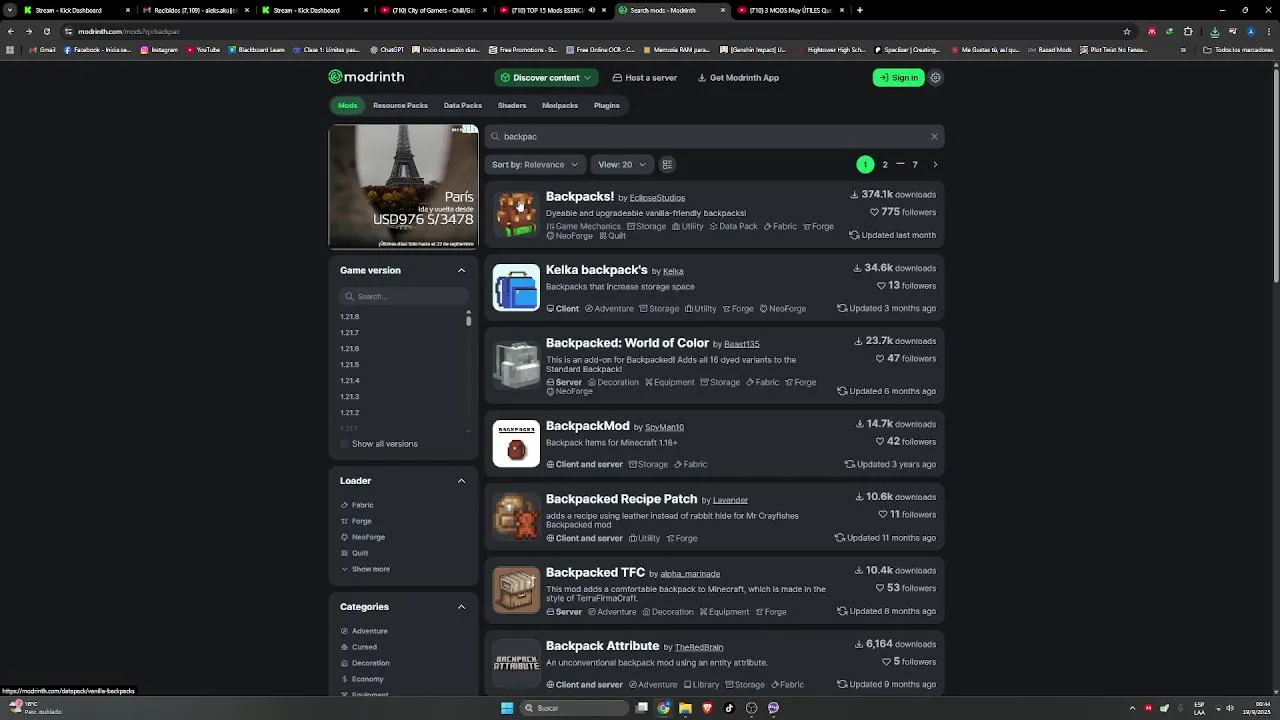The height and width of the screenshot is (720, 1280).
Task: Collapse the Loader section
Action: (461, 481)
